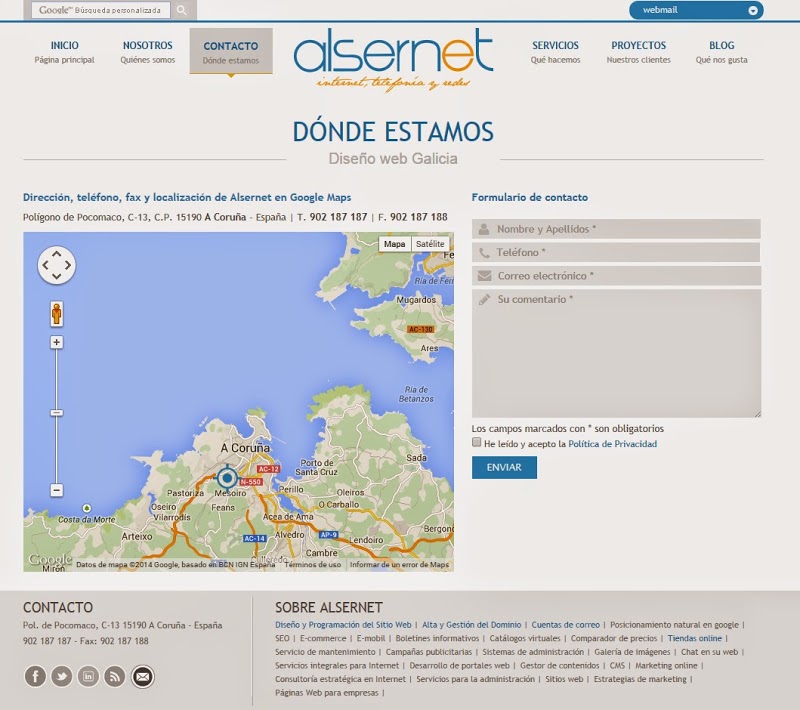Open Alta y Gestión del Dominio link

click(x=471, y=624)
